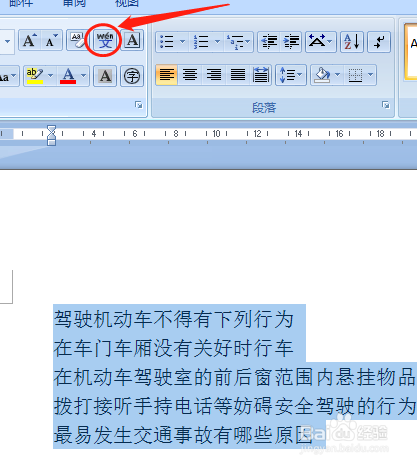The width and height of the screenshot is (417, 466).
Task: Apply numbered list formatting
Action: 201,42
